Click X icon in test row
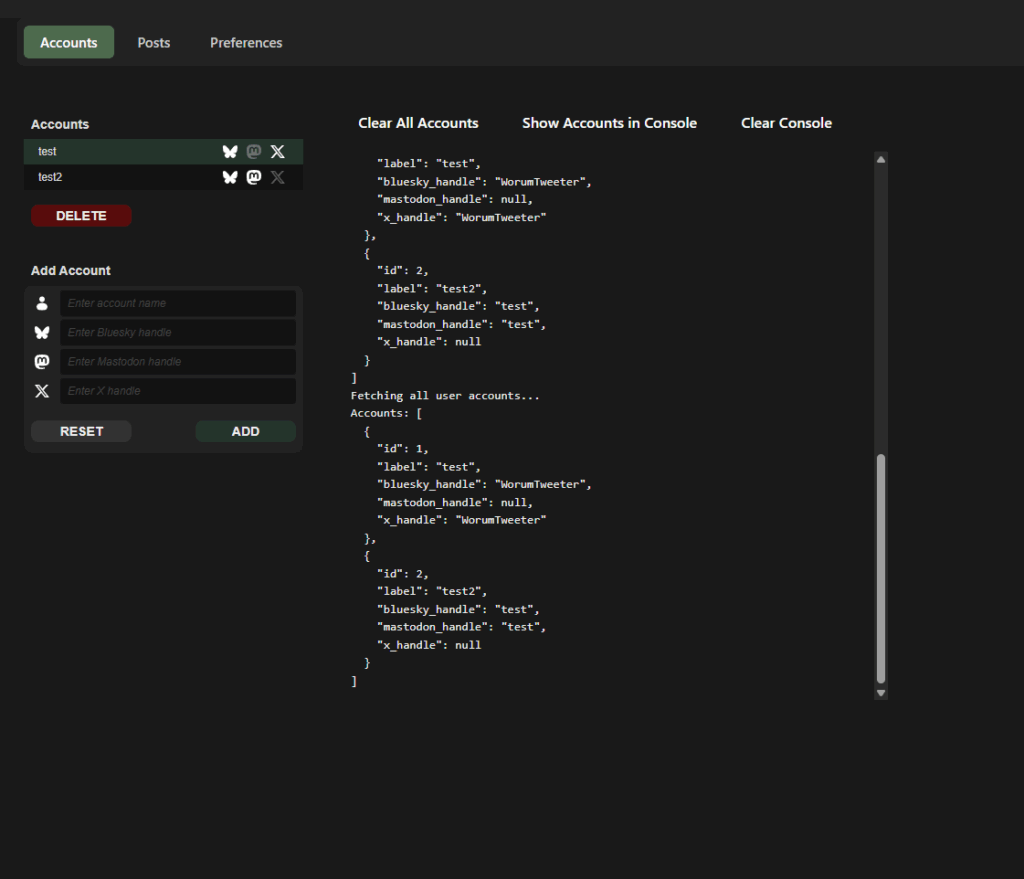 pyautogui.click(x=278, y=151)
